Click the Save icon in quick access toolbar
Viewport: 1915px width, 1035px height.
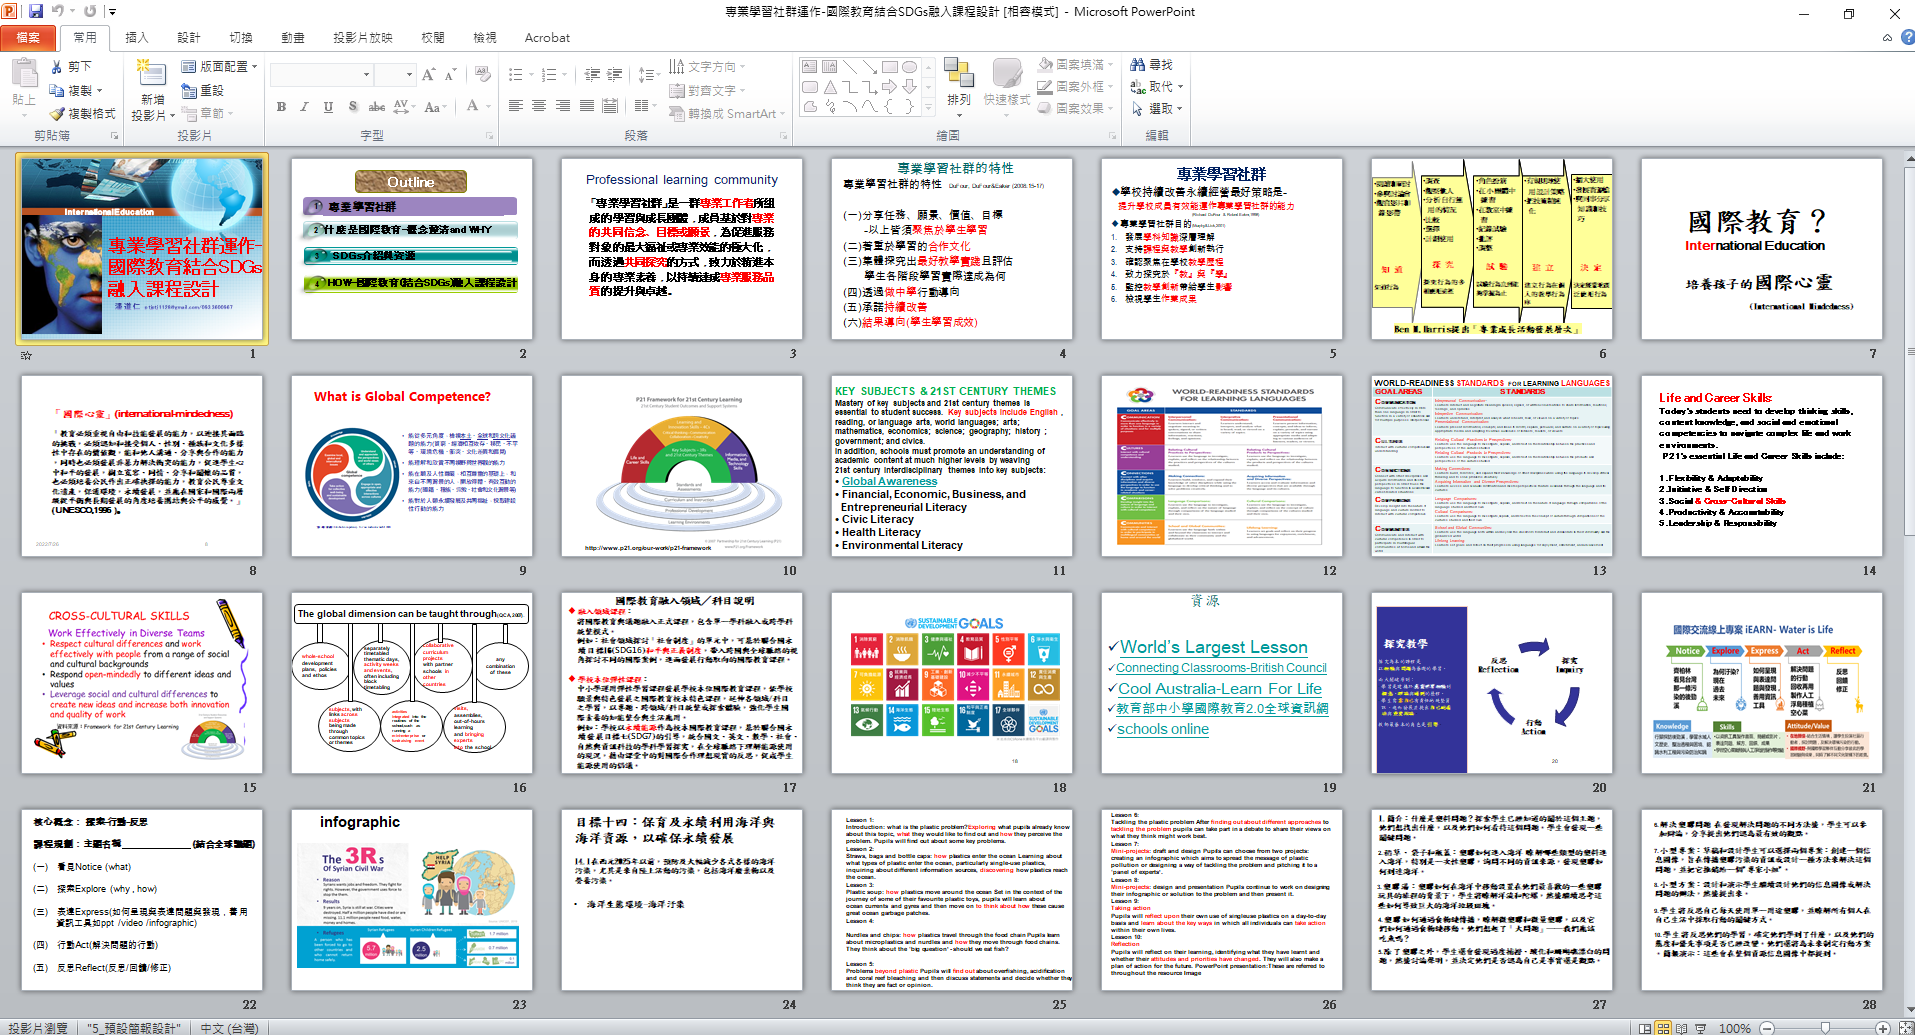(x=36, y=12)
